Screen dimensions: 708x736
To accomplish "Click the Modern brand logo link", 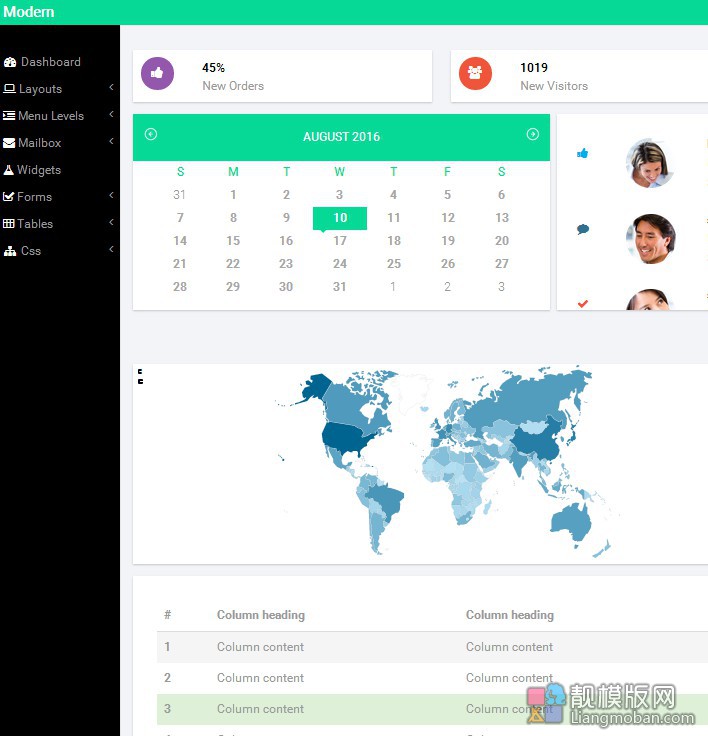I will [x=29, y=12].
